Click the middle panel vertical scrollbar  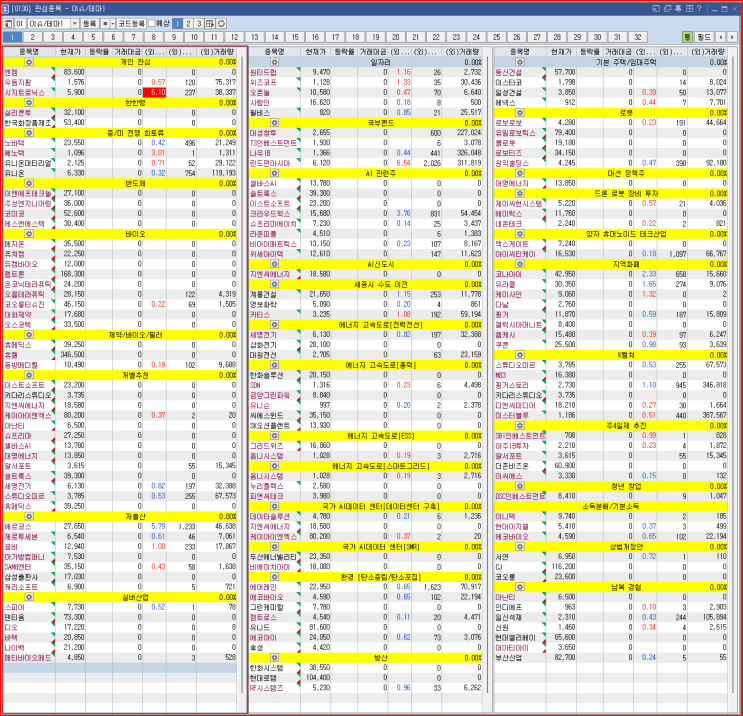pyautogui.click(x=488, y=374)
